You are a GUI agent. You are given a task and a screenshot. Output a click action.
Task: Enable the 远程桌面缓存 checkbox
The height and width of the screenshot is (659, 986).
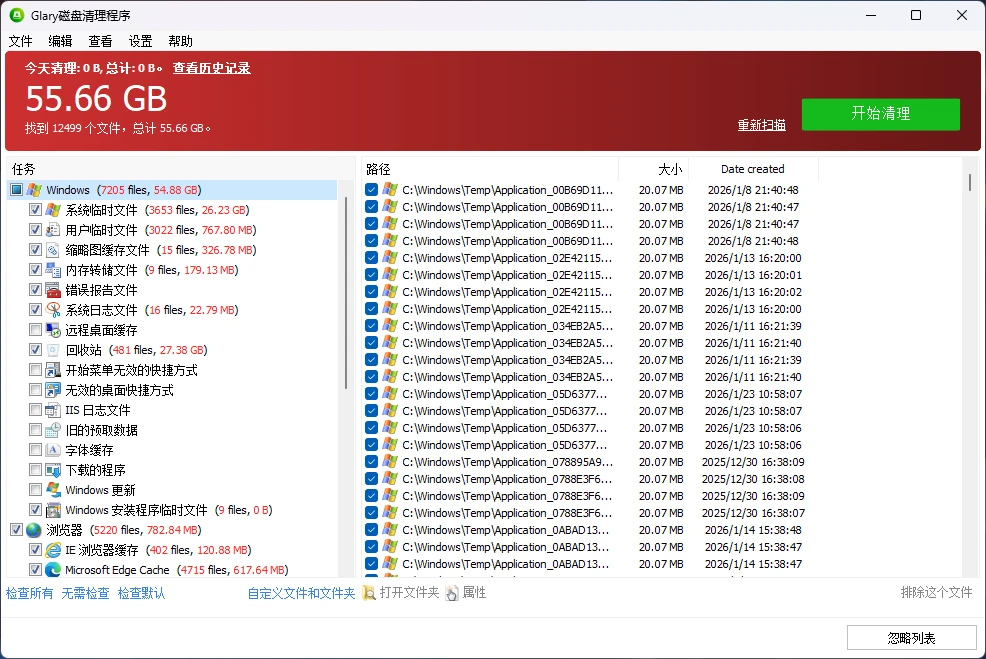pos(35,329)
